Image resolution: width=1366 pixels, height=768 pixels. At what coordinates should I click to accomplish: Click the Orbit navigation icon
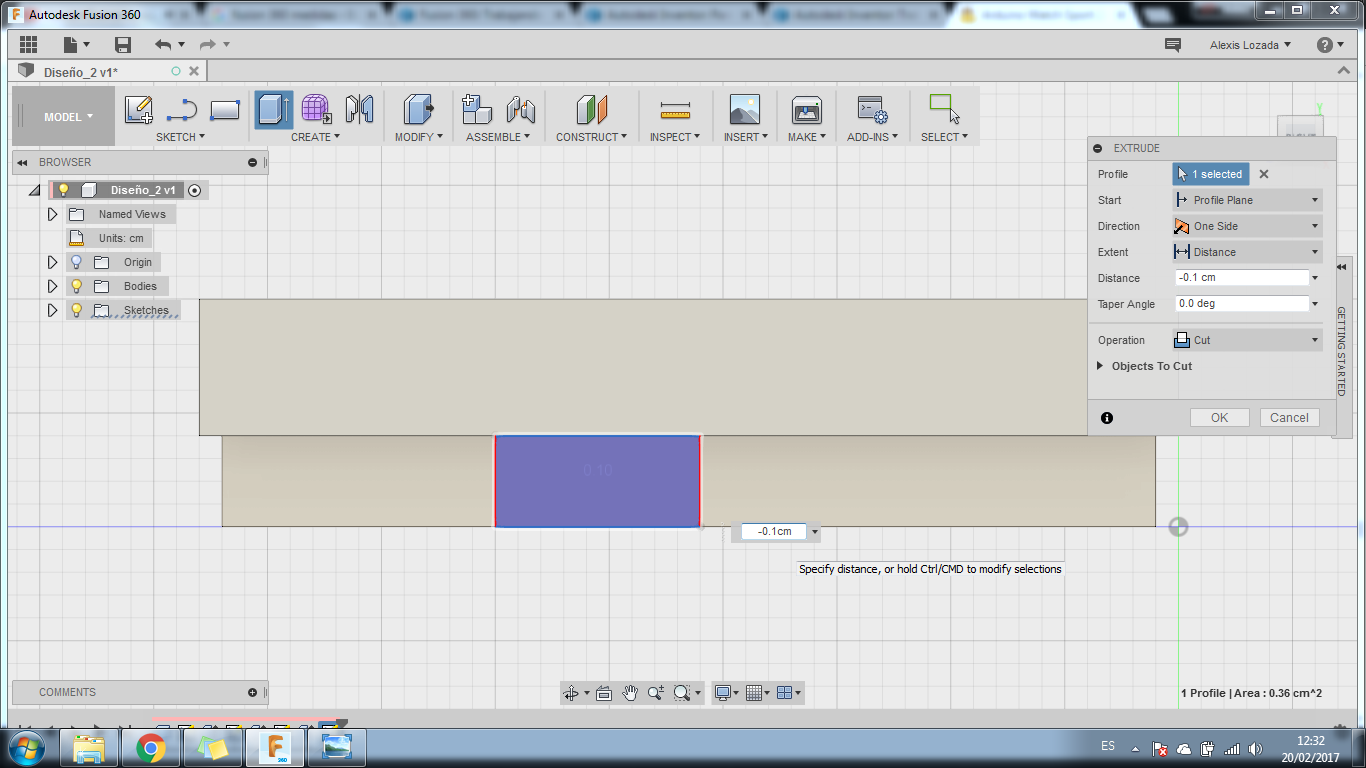(571, 692)
